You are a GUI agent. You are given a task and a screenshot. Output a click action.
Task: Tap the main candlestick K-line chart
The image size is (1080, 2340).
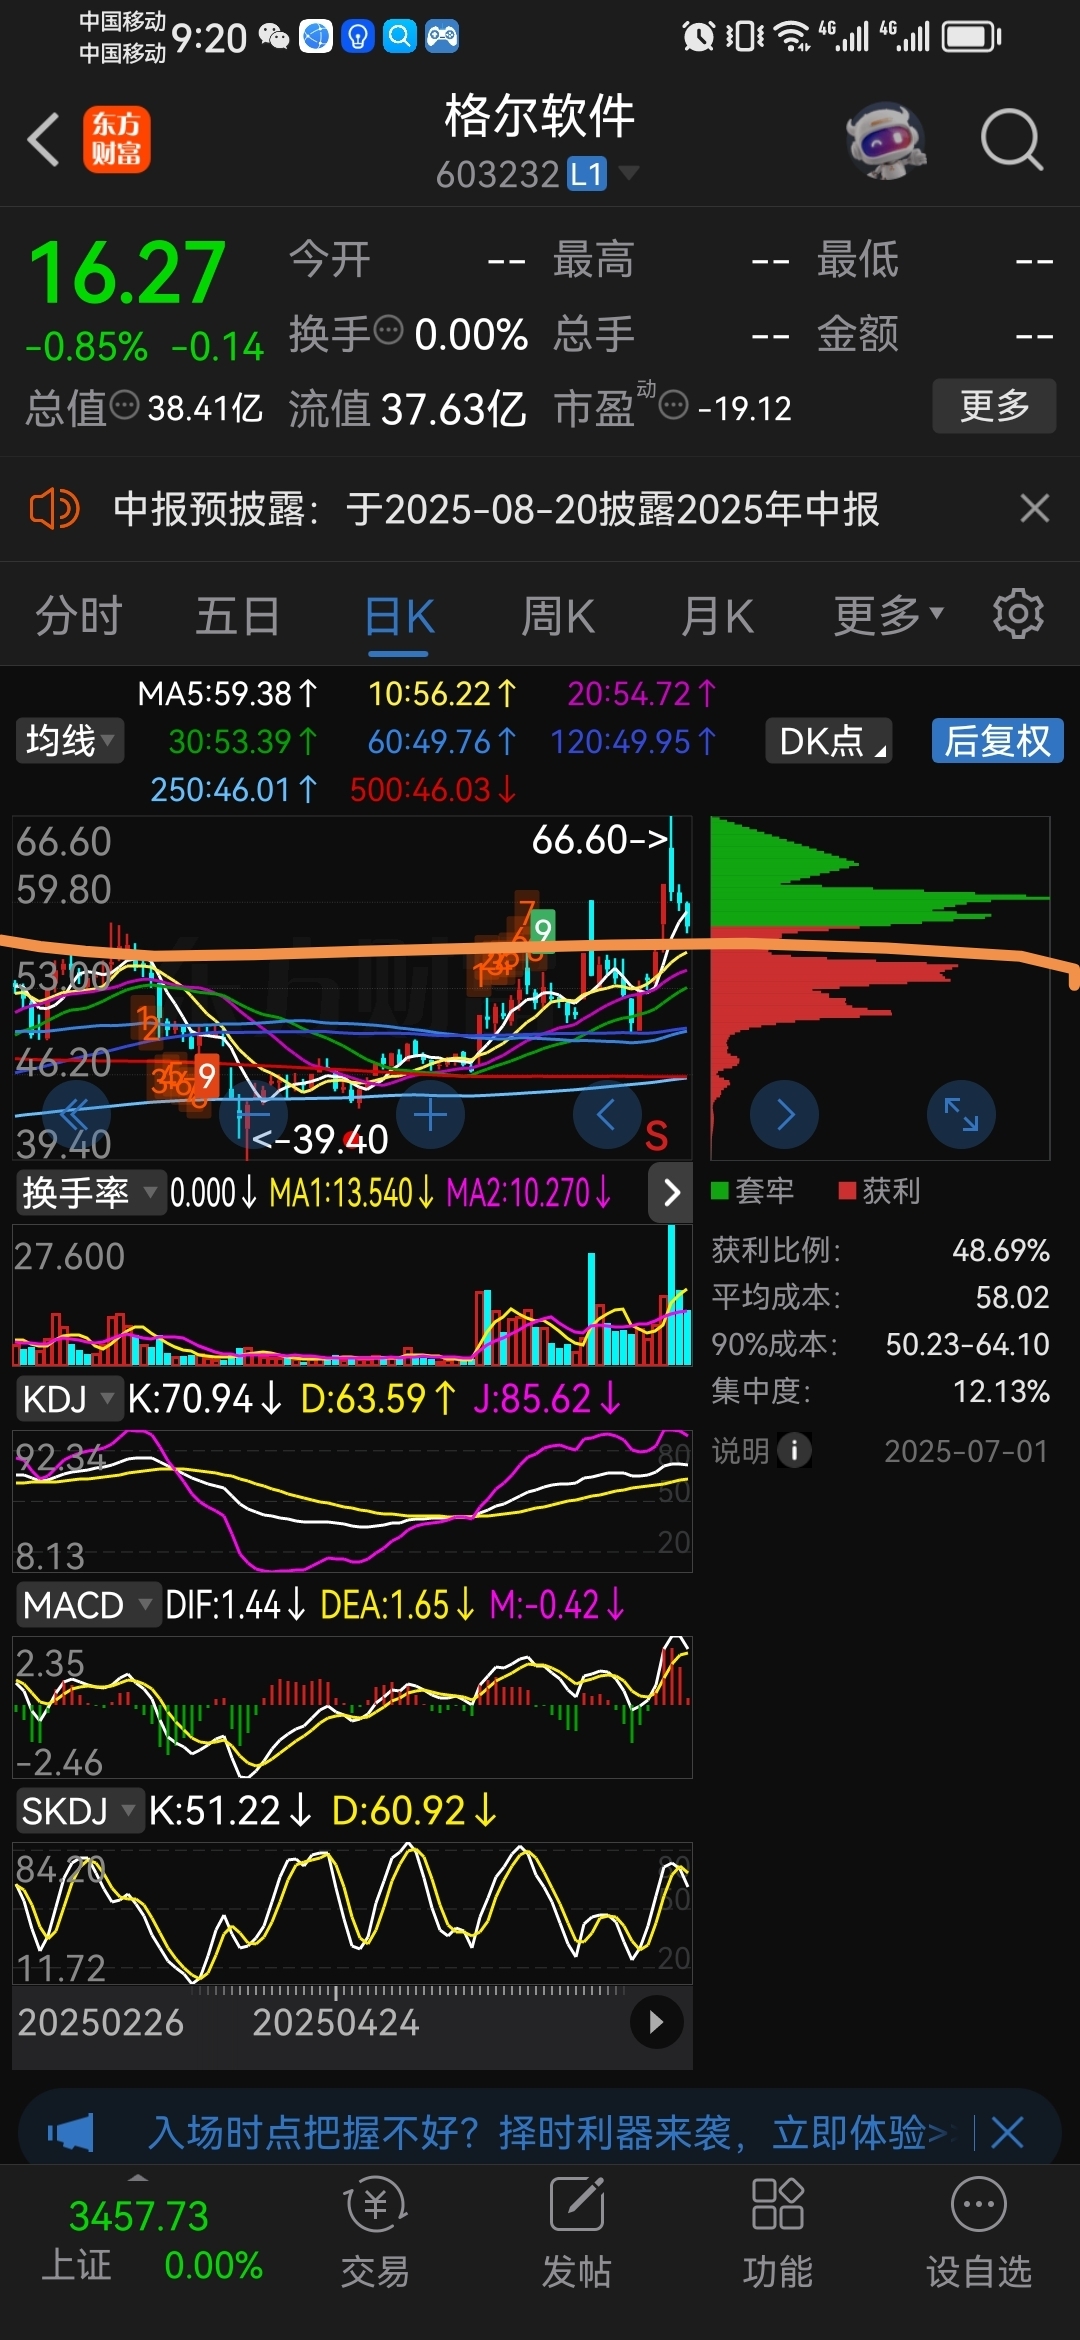coord(351,988)
